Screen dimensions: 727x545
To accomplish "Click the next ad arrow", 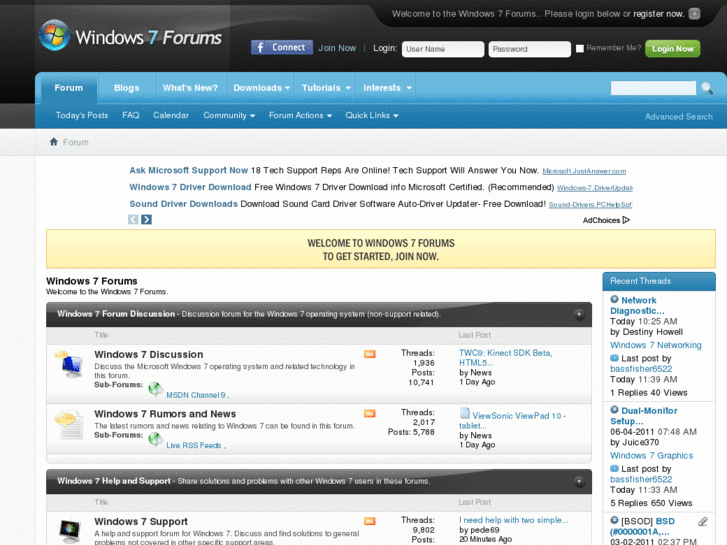I will [147, 219].
